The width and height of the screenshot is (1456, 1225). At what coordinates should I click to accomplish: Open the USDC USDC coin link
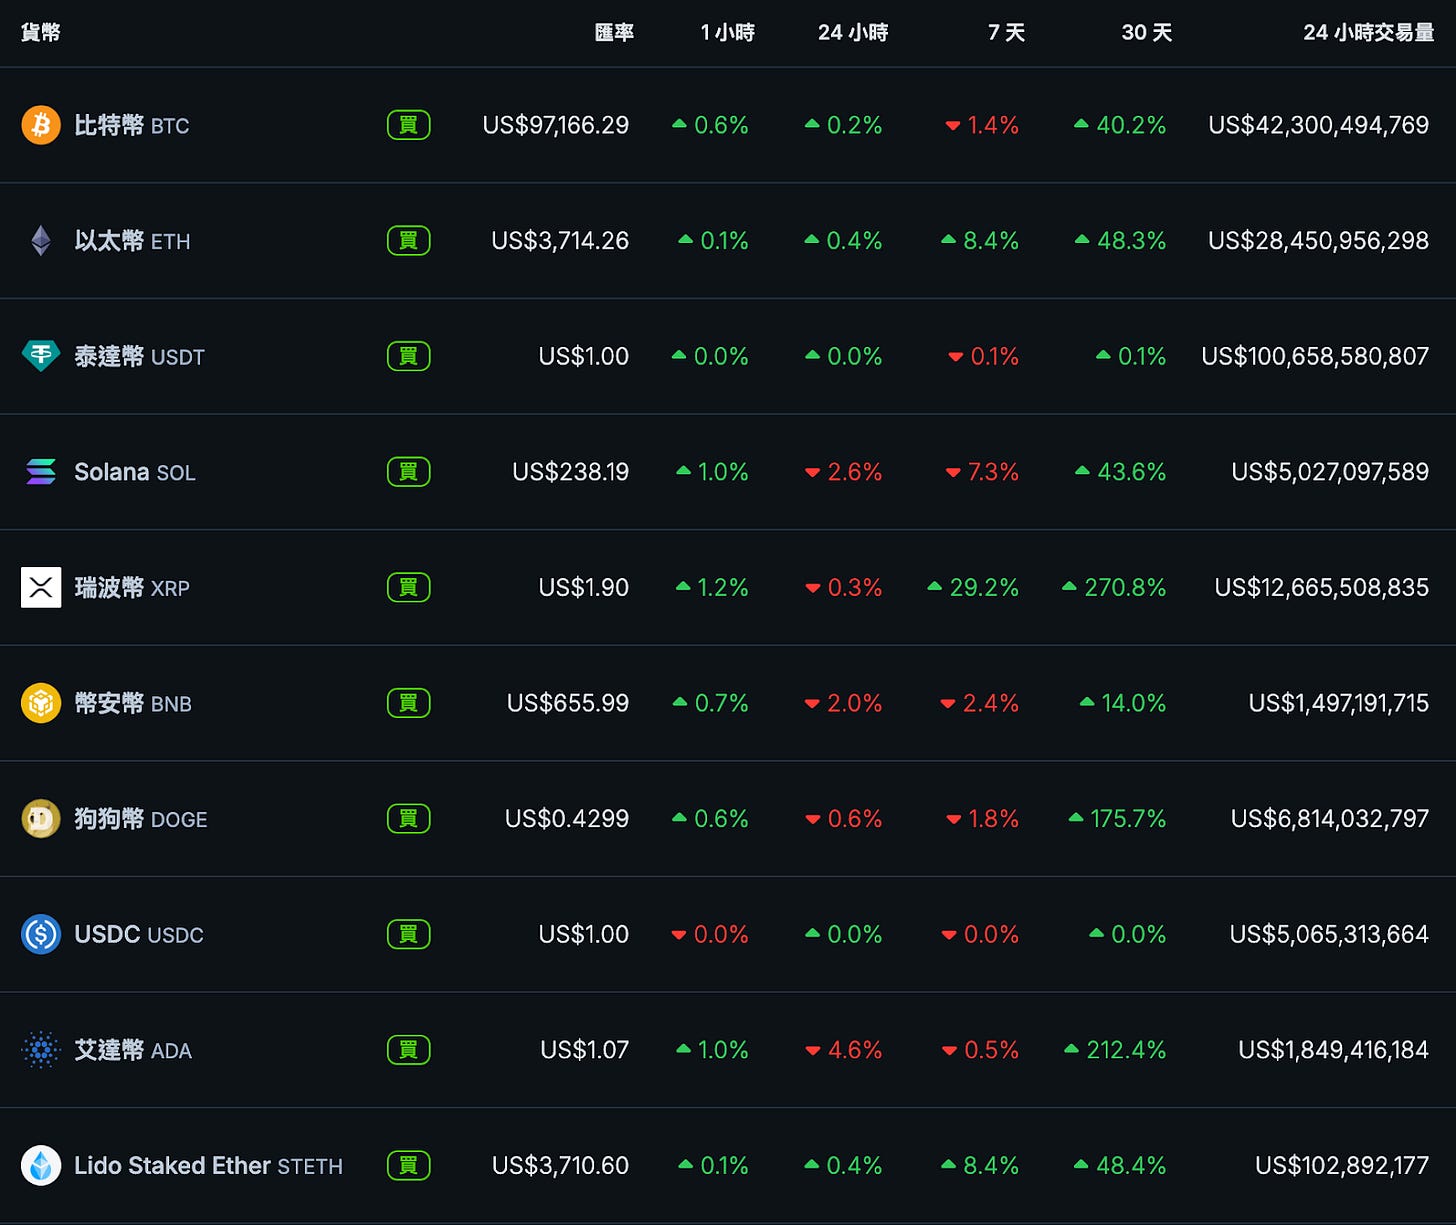[139, 934]
